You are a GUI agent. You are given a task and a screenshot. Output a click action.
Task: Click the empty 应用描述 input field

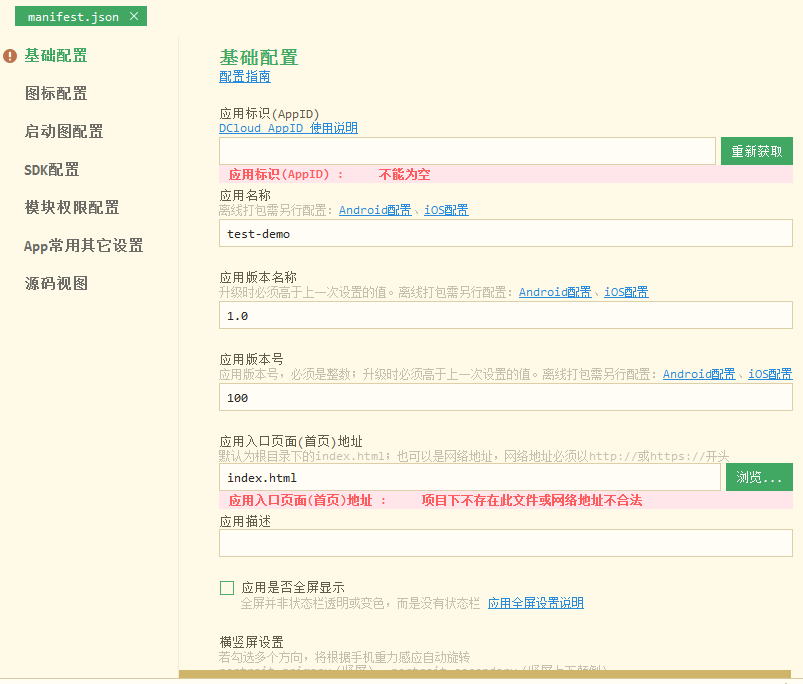pyautogui.click(x=505, y=543)
